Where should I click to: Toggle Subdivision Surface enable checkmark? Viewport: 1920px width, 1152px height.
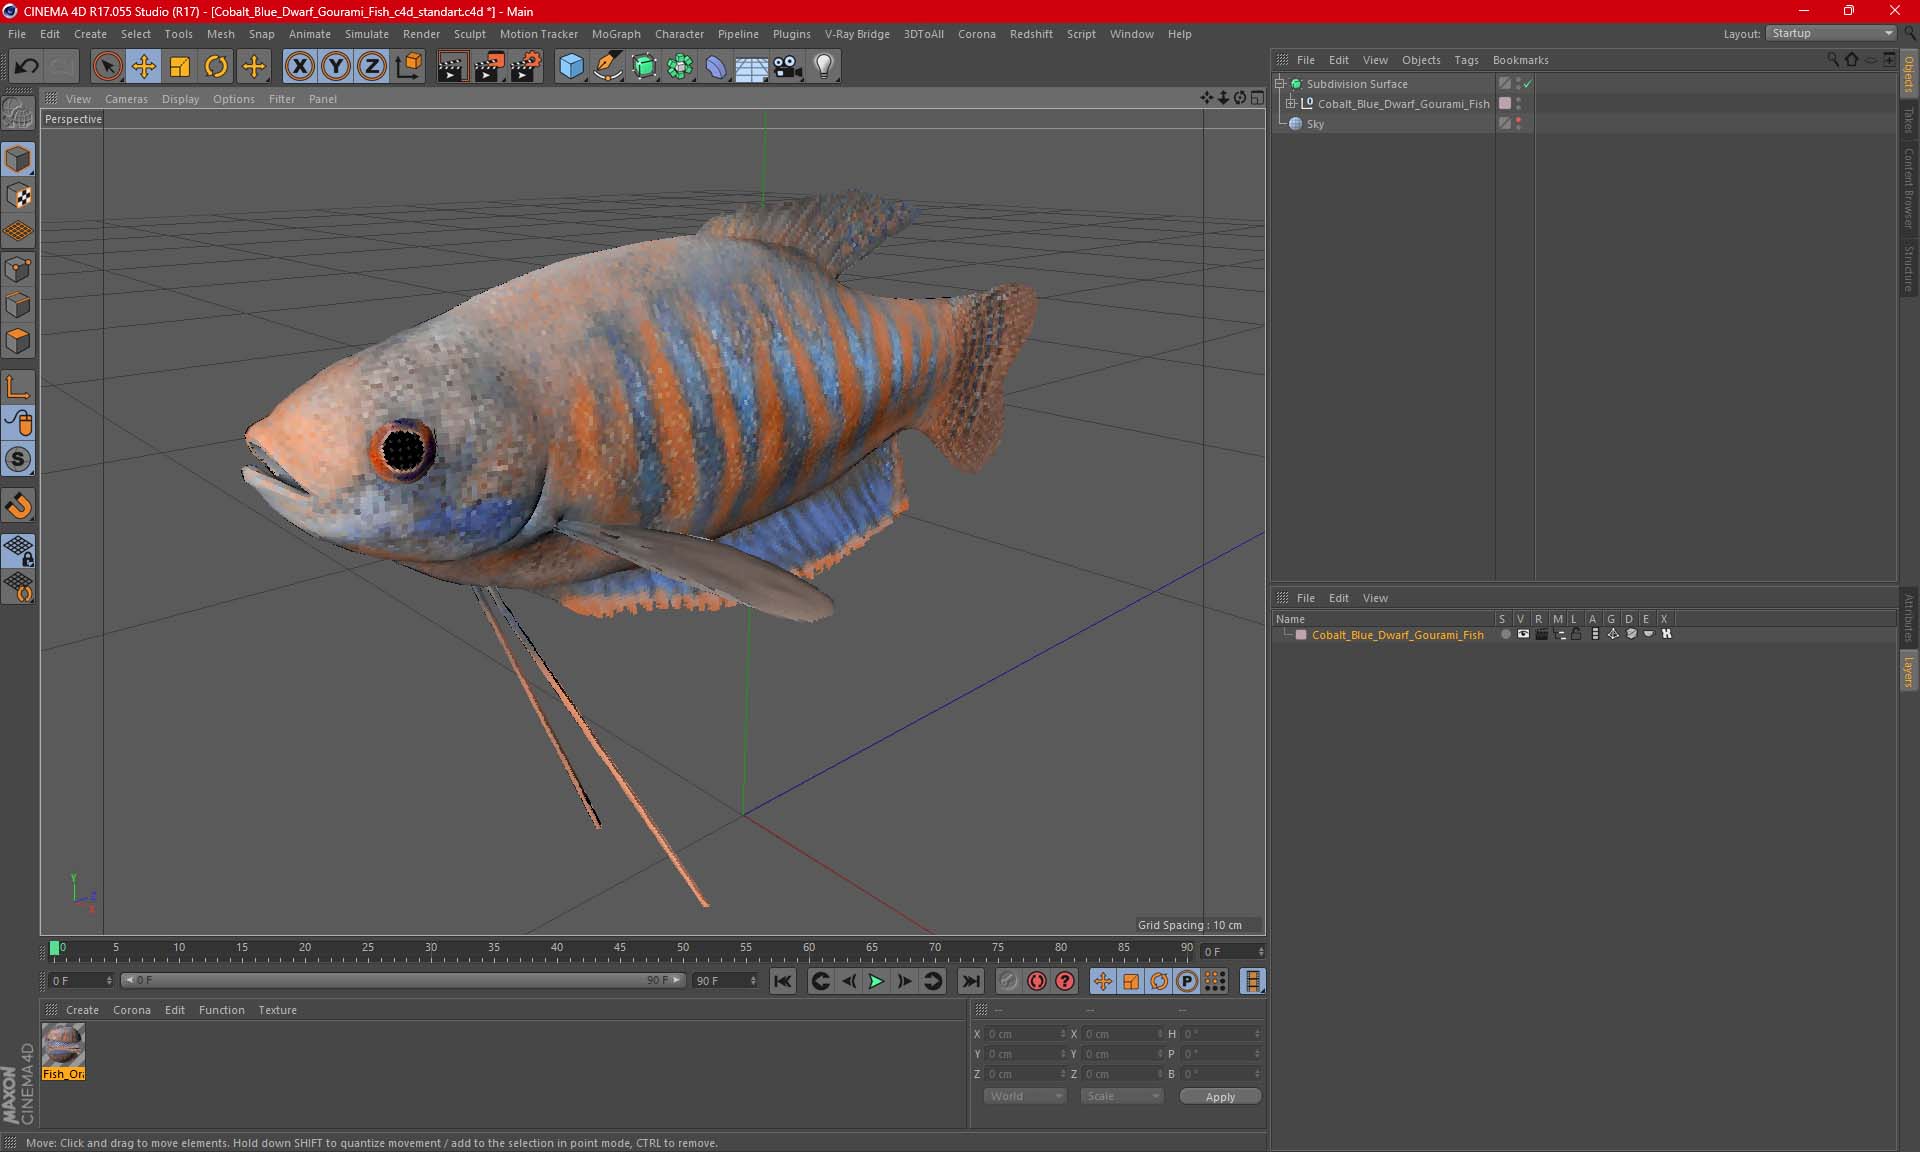click(x=1528, y=84)
